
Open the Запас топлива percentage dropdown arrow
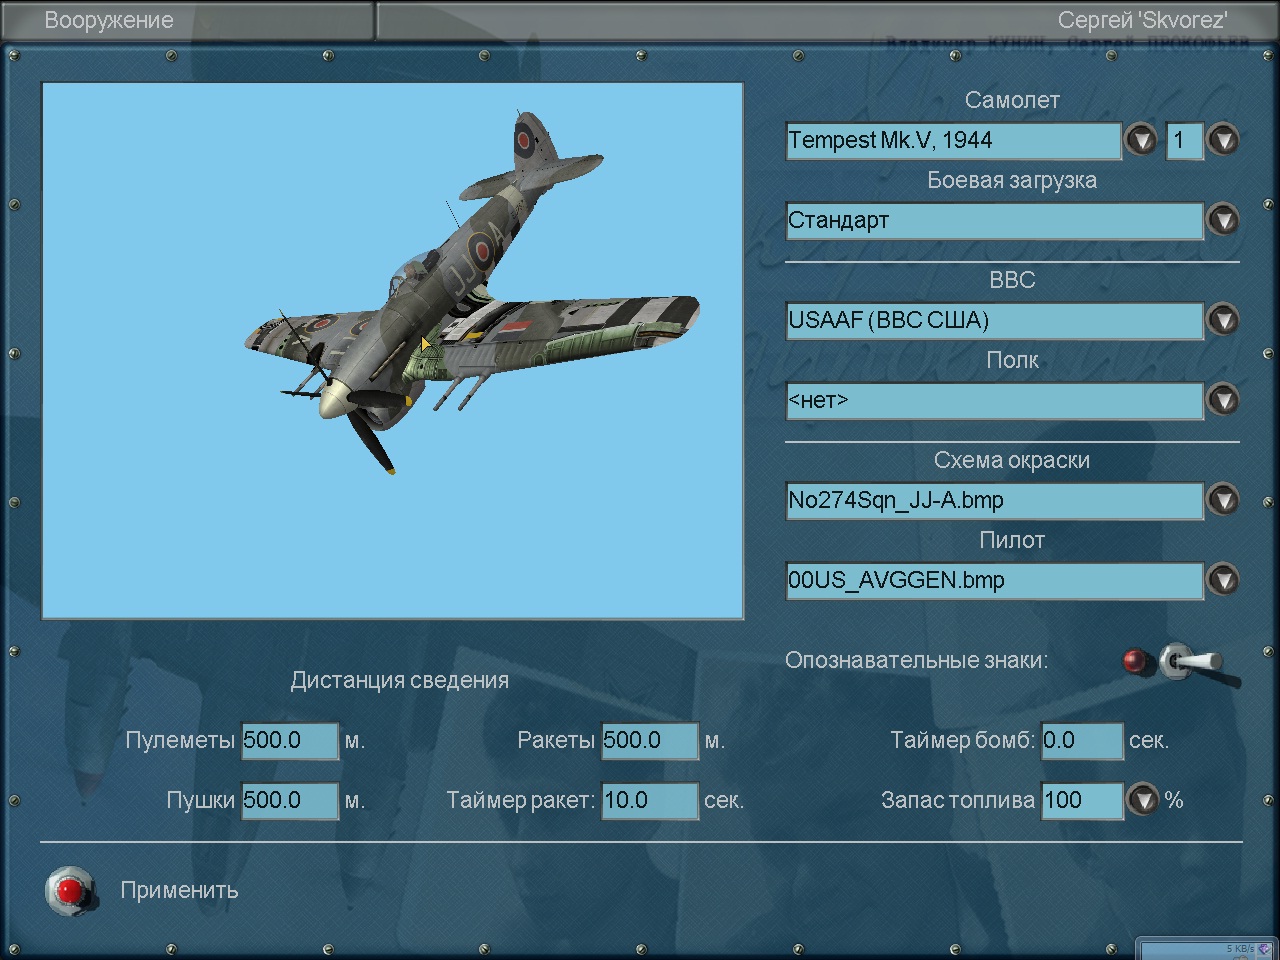[1143, 800]
